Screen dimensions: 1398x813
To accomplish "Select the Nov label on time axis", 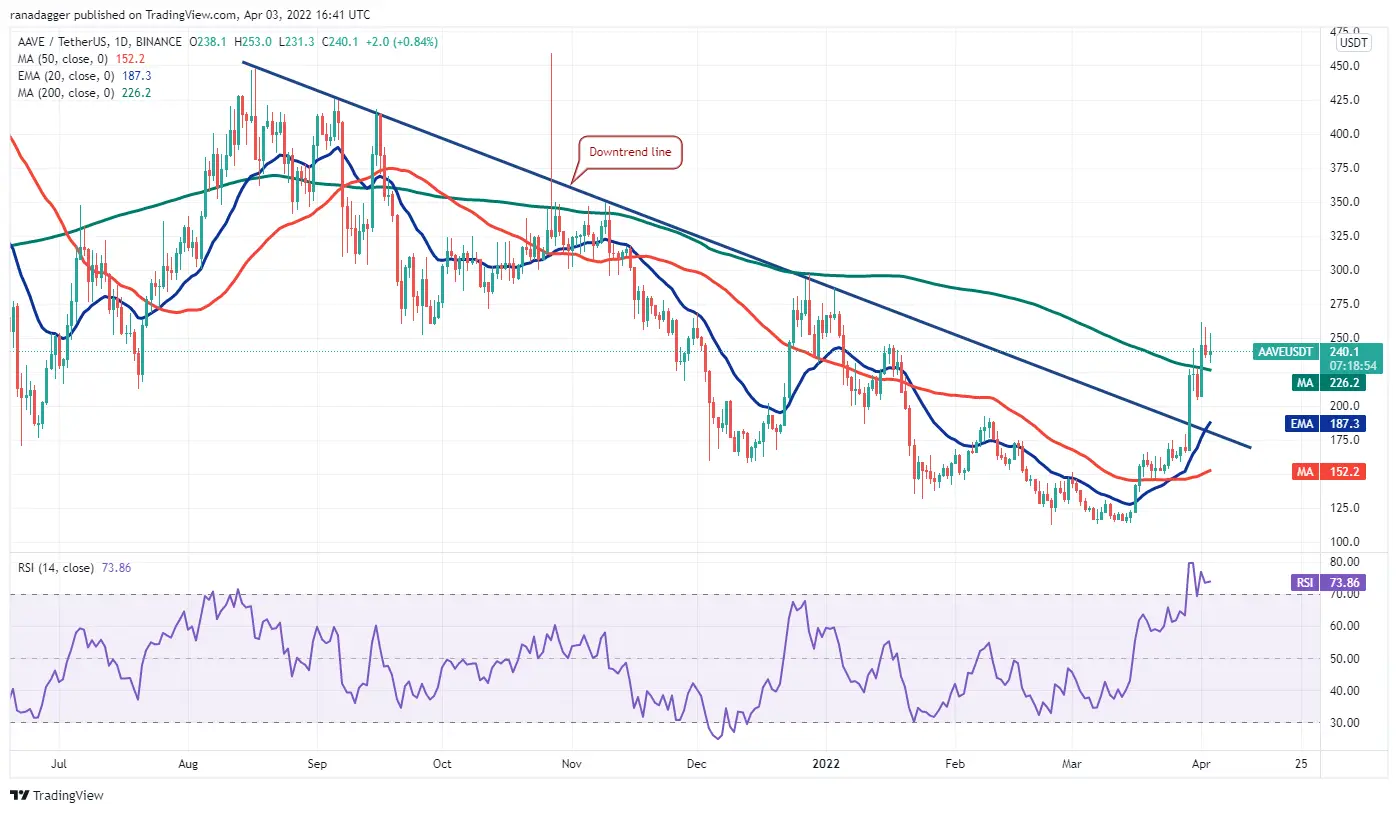I will click(571, 763).
